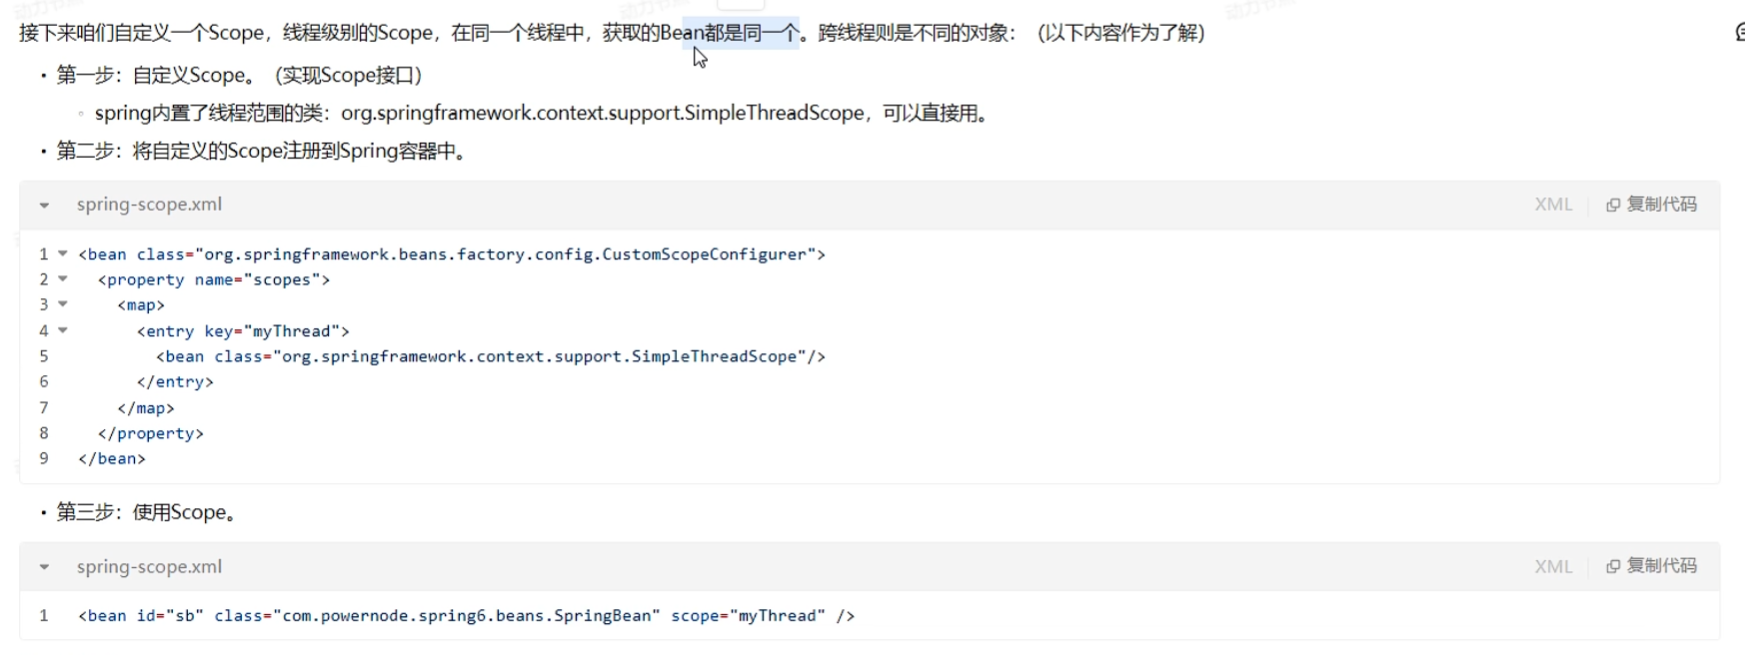The image size is (1745, 655).
Task: Click the SimpleThreadScope bean code on line 5
Action: tap(490, 356)
